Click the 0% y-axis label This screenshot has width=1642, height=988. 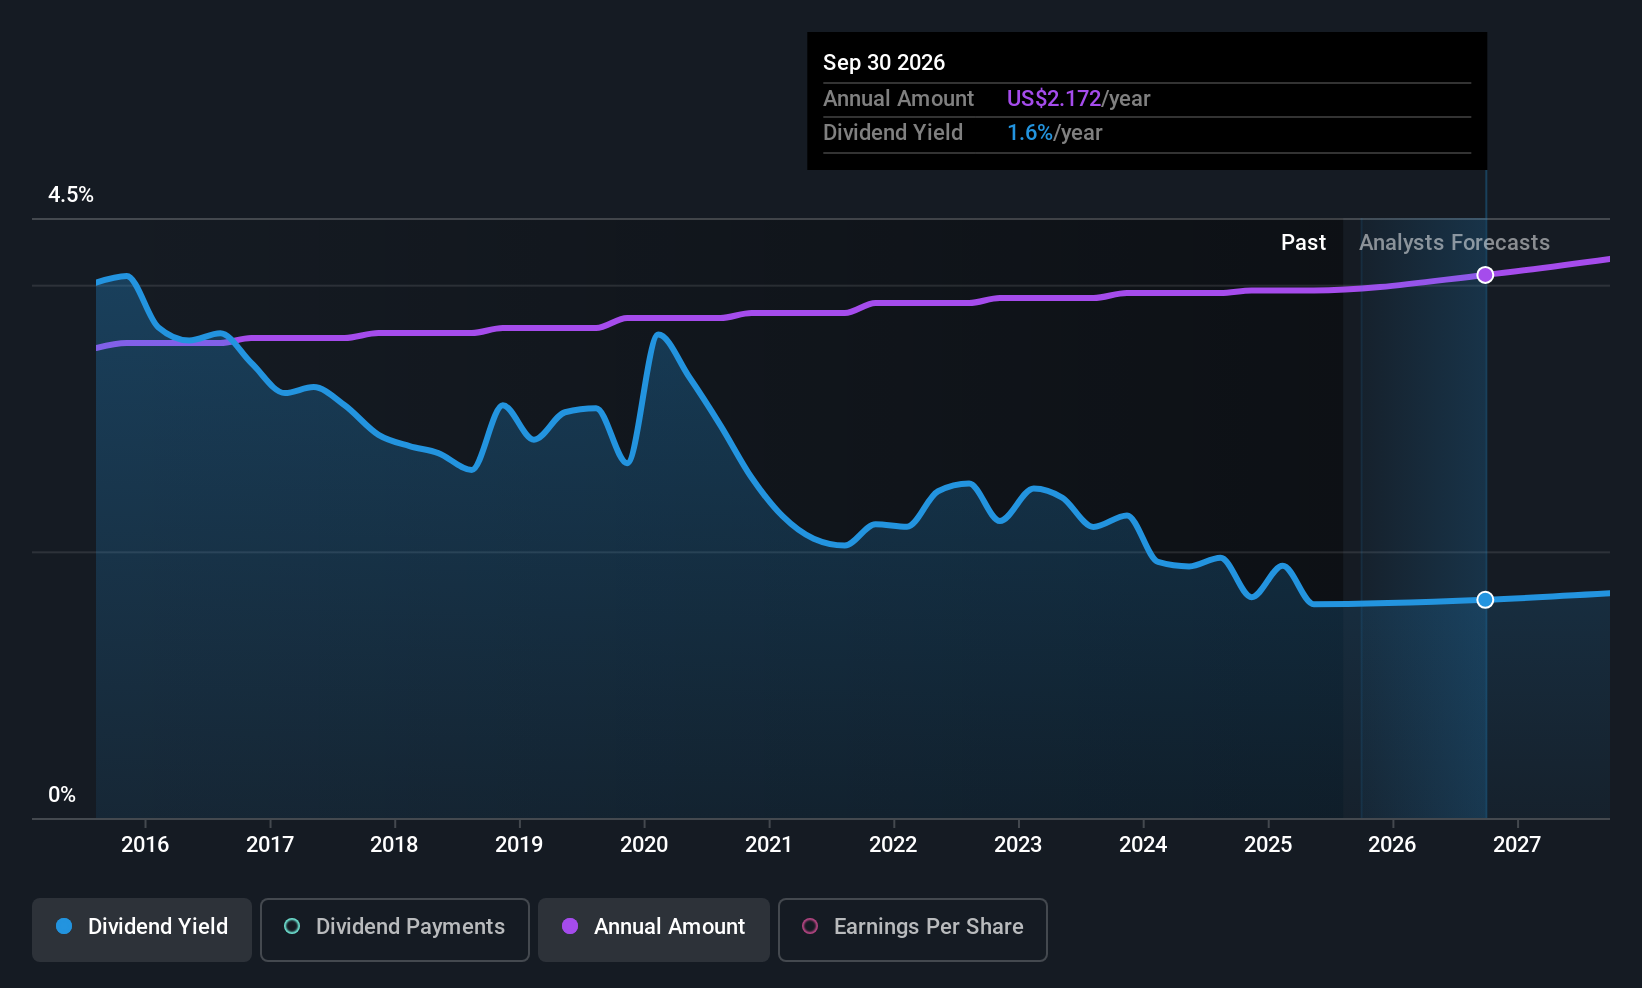[x=62, y=795]
